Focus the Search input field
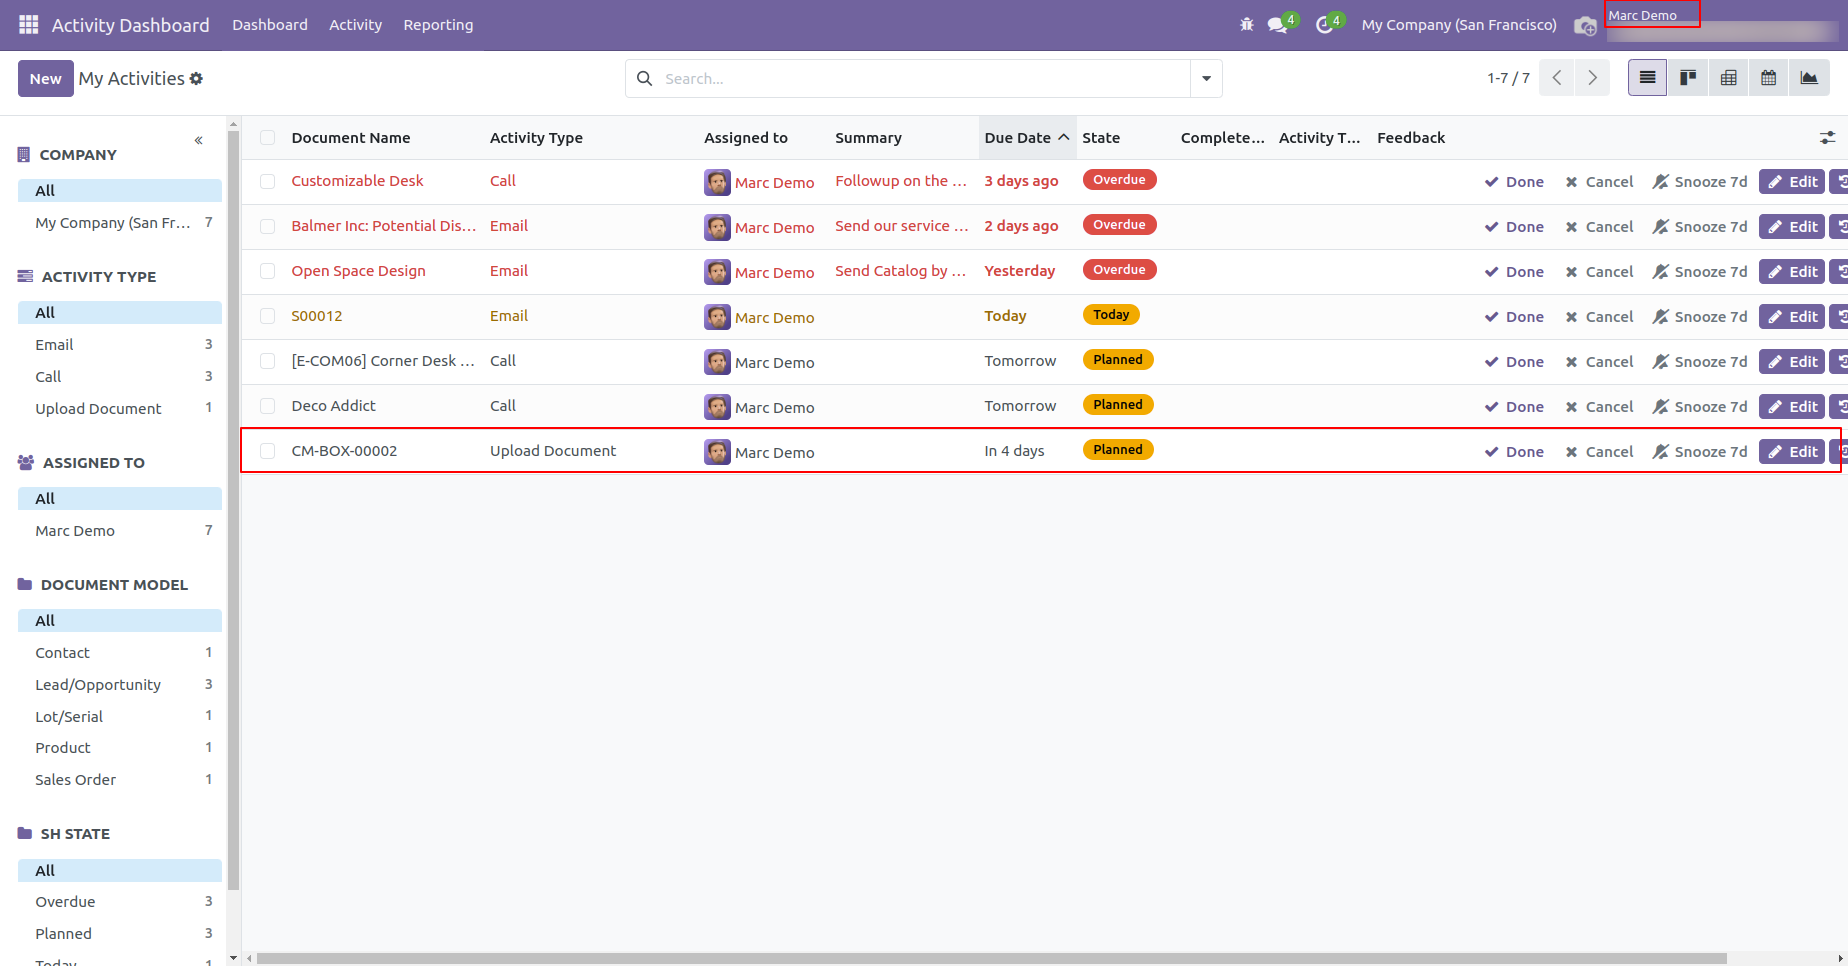1848x966 pixels. point(923,78)
